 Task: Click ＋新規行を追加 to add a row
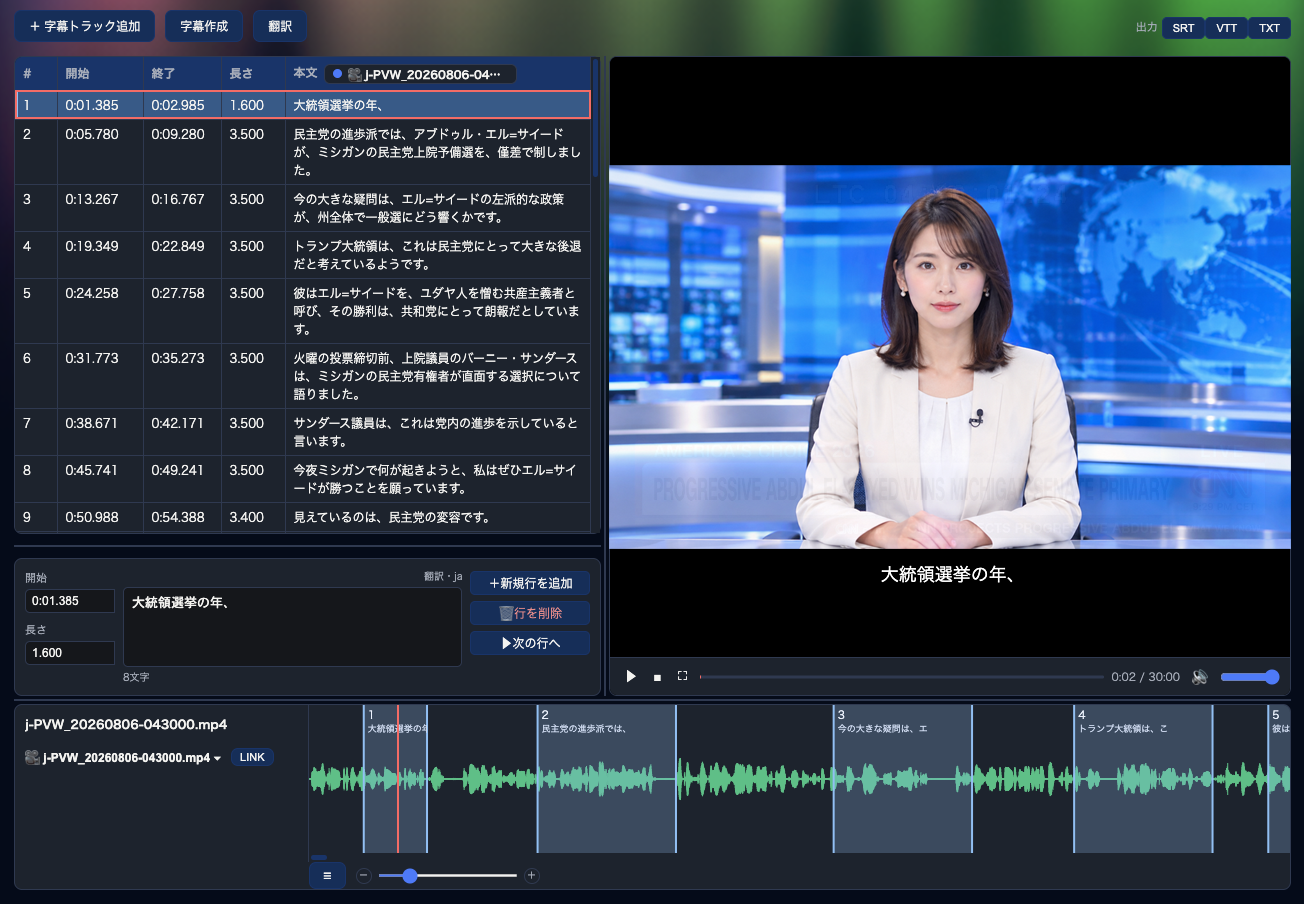(530, 583)
